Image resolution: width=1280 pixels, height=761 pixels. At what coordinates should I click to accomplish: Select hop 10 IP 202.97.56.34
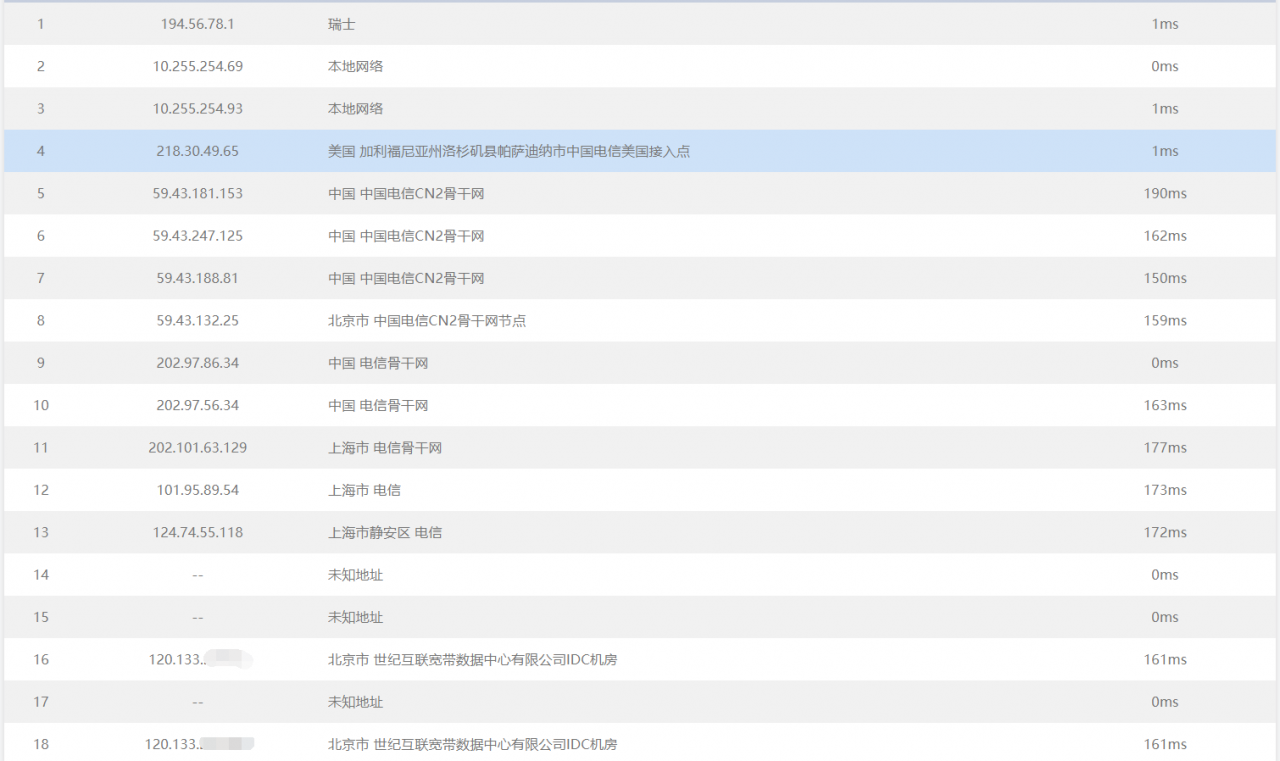pyautogui.click(x=198, y=405)
